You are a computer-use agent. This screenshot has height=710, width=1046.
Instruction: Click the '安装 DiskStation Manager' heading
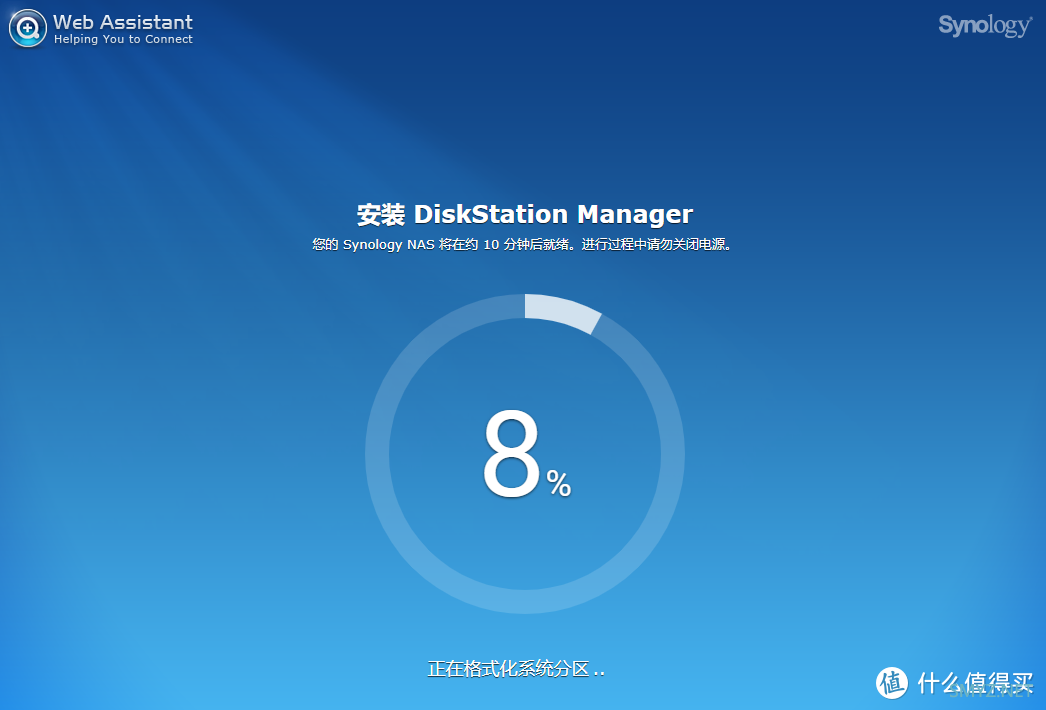pos(525,214)
